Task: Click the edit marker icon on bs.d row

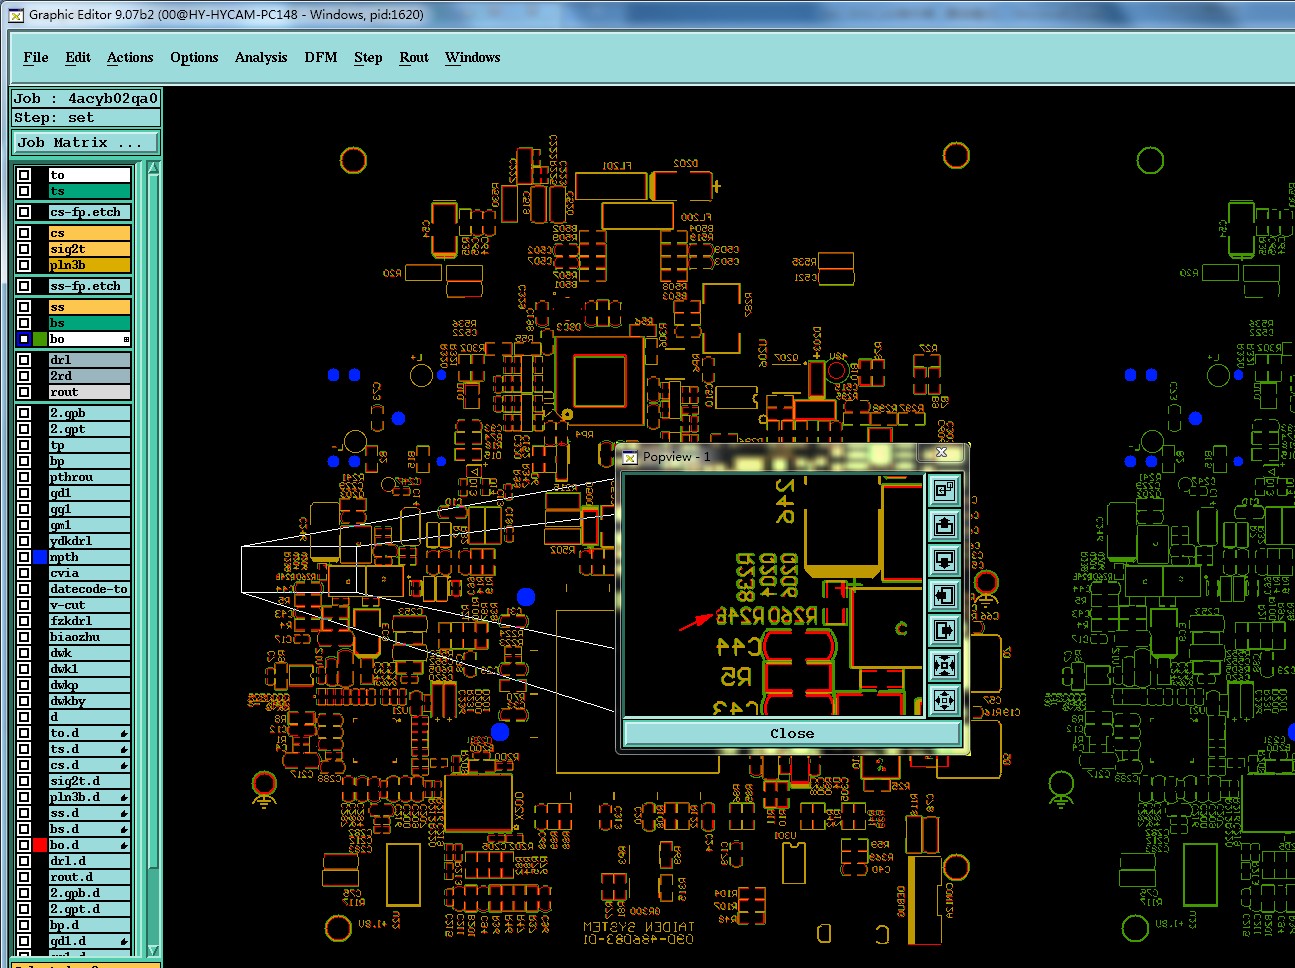Action: 124,830
